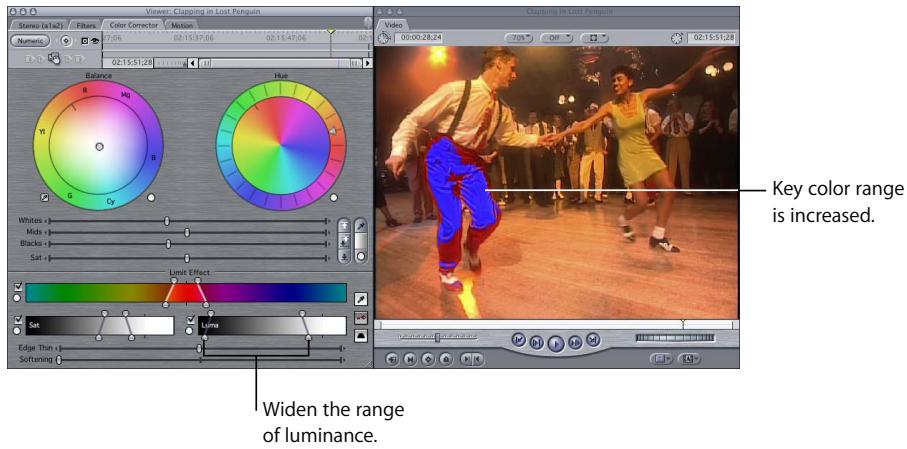
Task: Select the Video tab
Action: point(393,25)
